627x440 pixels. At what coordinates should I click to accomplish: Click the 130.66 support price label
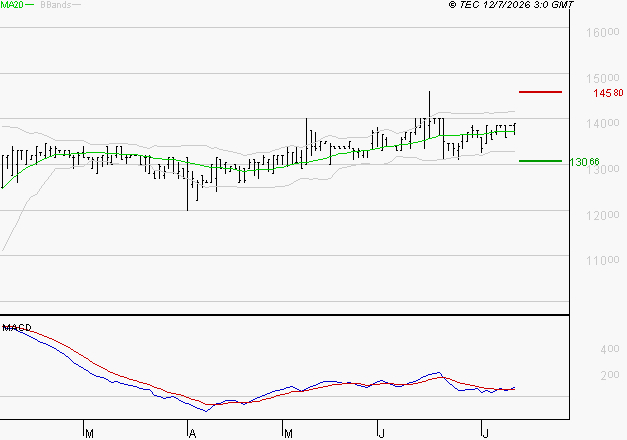click(x=584, y=162)
